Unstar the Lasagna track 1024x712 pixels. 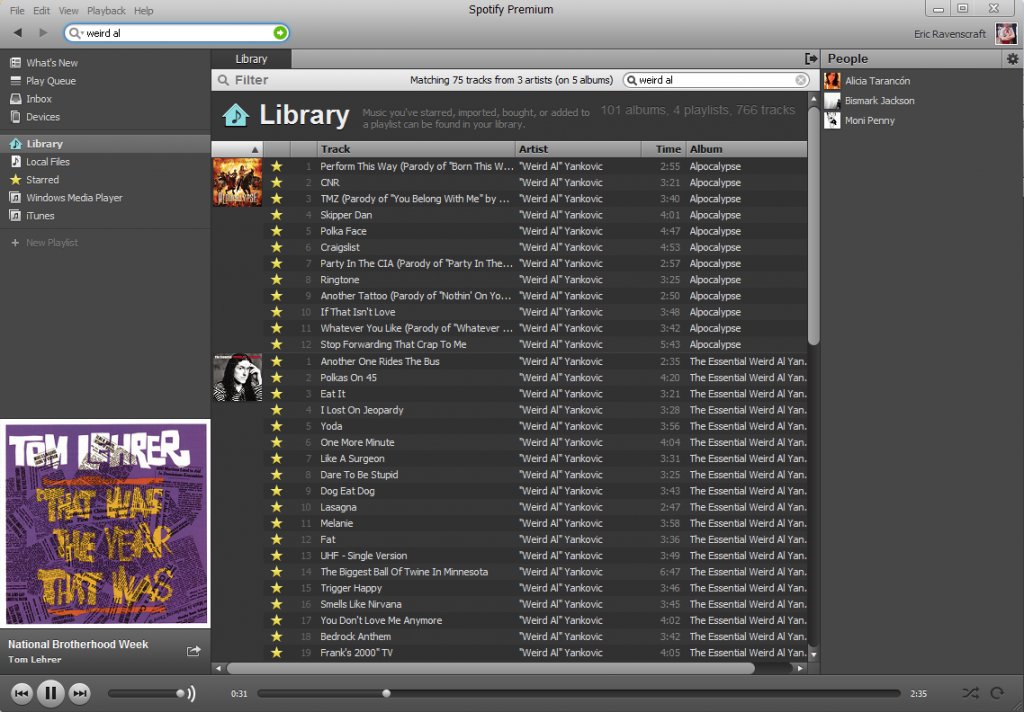[x=277, y=507]
